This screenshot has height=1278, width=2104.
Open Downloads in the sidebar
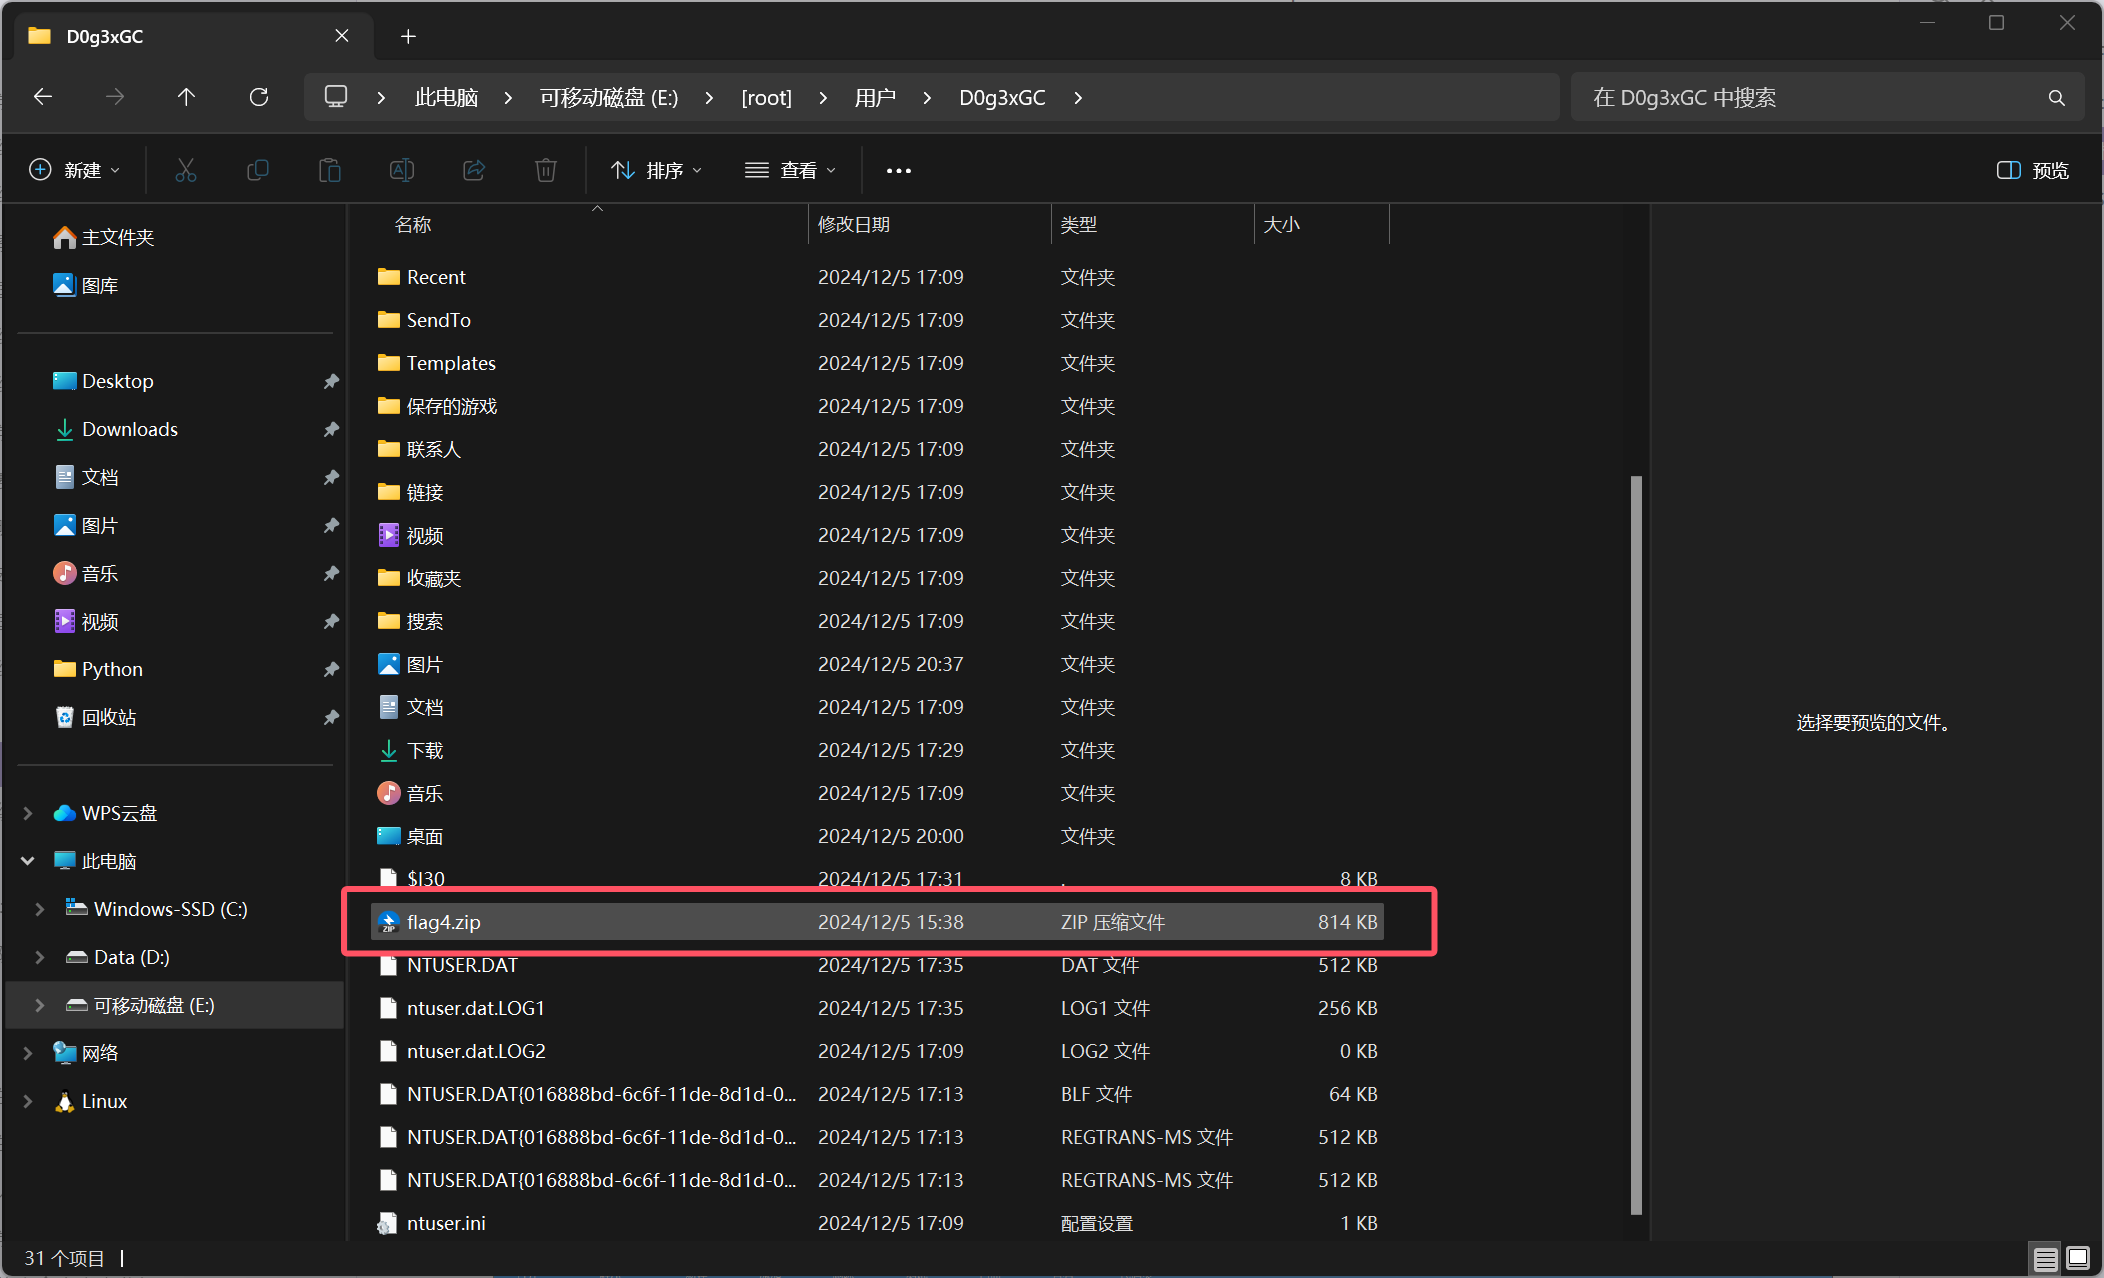pyautogui.click(x=116, y=429)
